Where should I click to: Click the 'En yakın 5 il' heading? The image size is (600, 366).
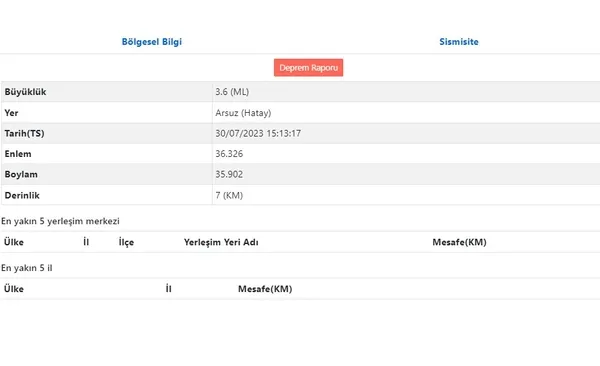click(x=27, y=268)
